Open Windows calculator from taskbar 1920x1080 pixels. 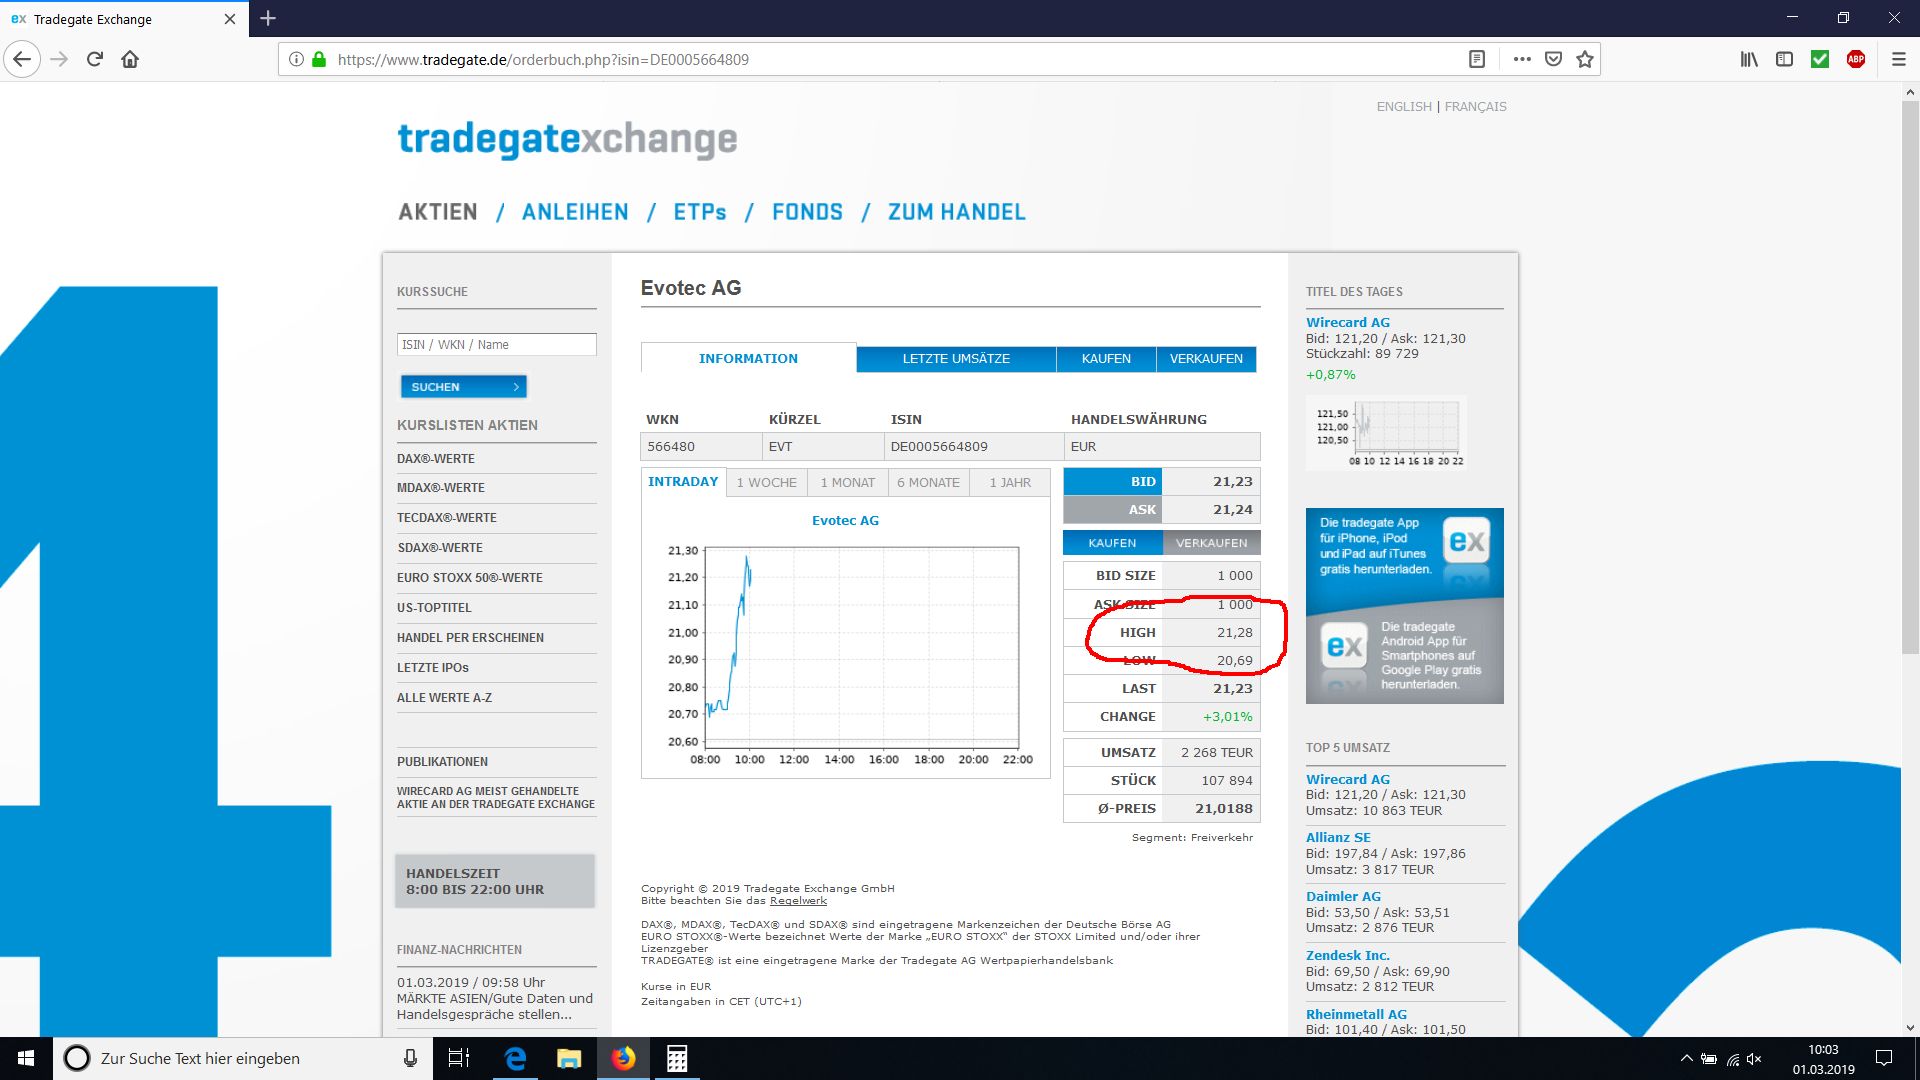pyautogui.click(x=677, y=1058)
